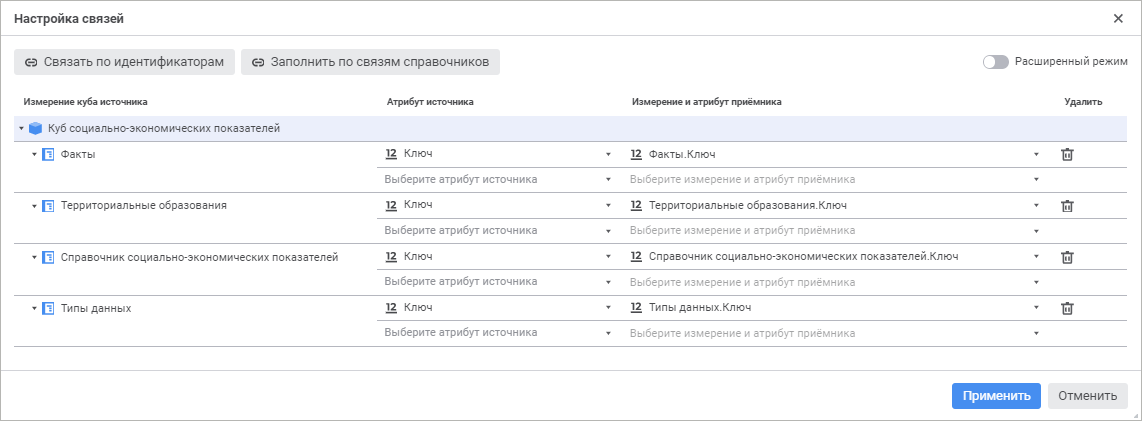Click the Типы данных dimension icon
Screen dimensions: 1142x421
point(48,309)
